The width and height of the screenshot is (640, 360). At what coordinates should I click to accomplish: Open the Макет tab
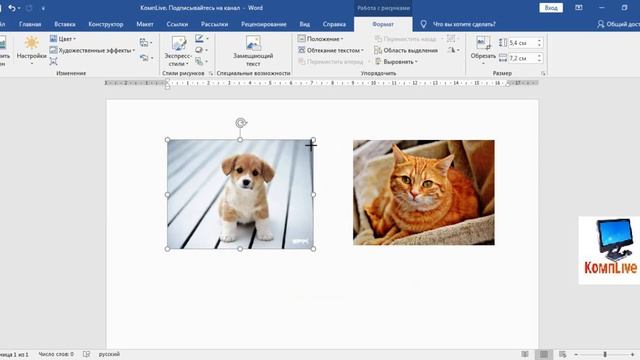tap(145, 24)
